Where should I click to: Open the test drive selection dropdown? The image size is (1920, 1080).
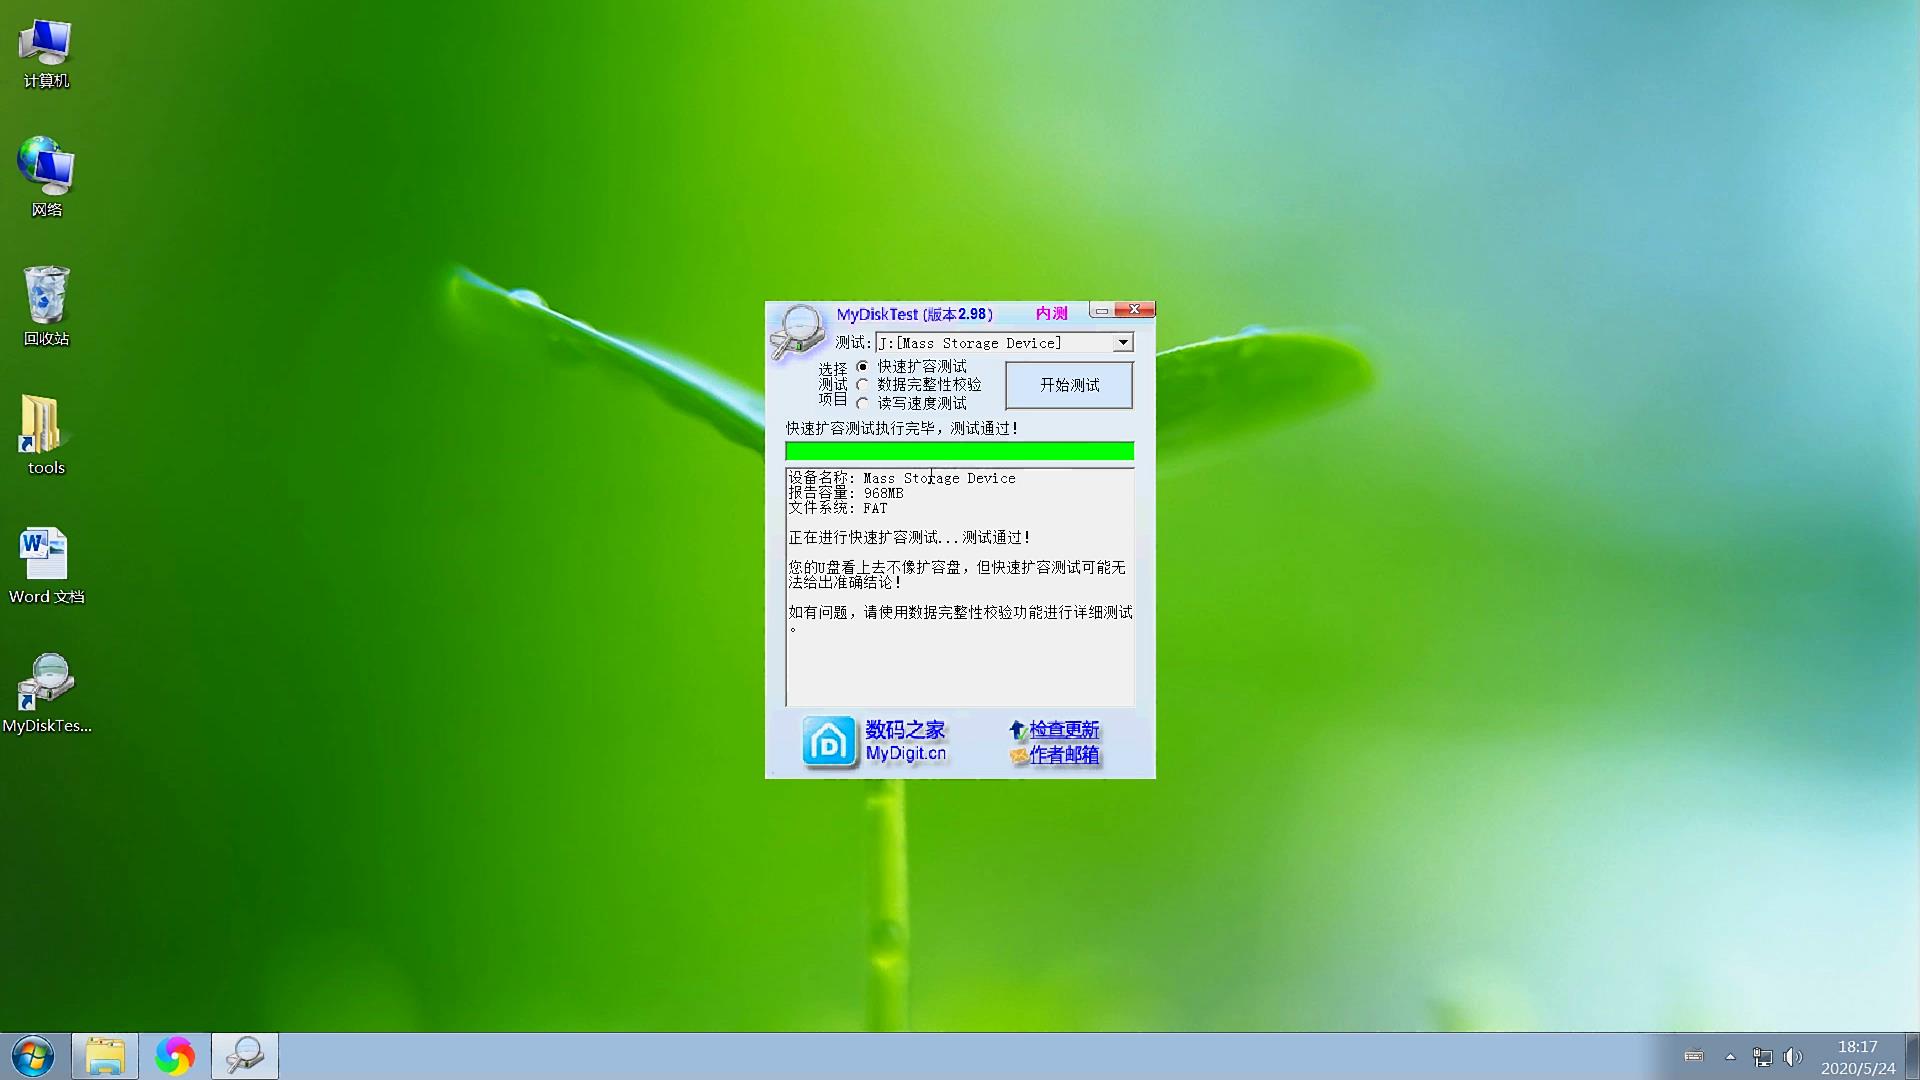1124,342
